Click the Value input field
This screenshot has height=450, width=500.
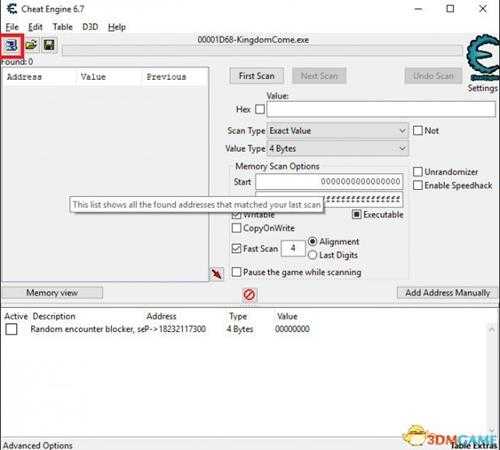click(x=381, y=109)
